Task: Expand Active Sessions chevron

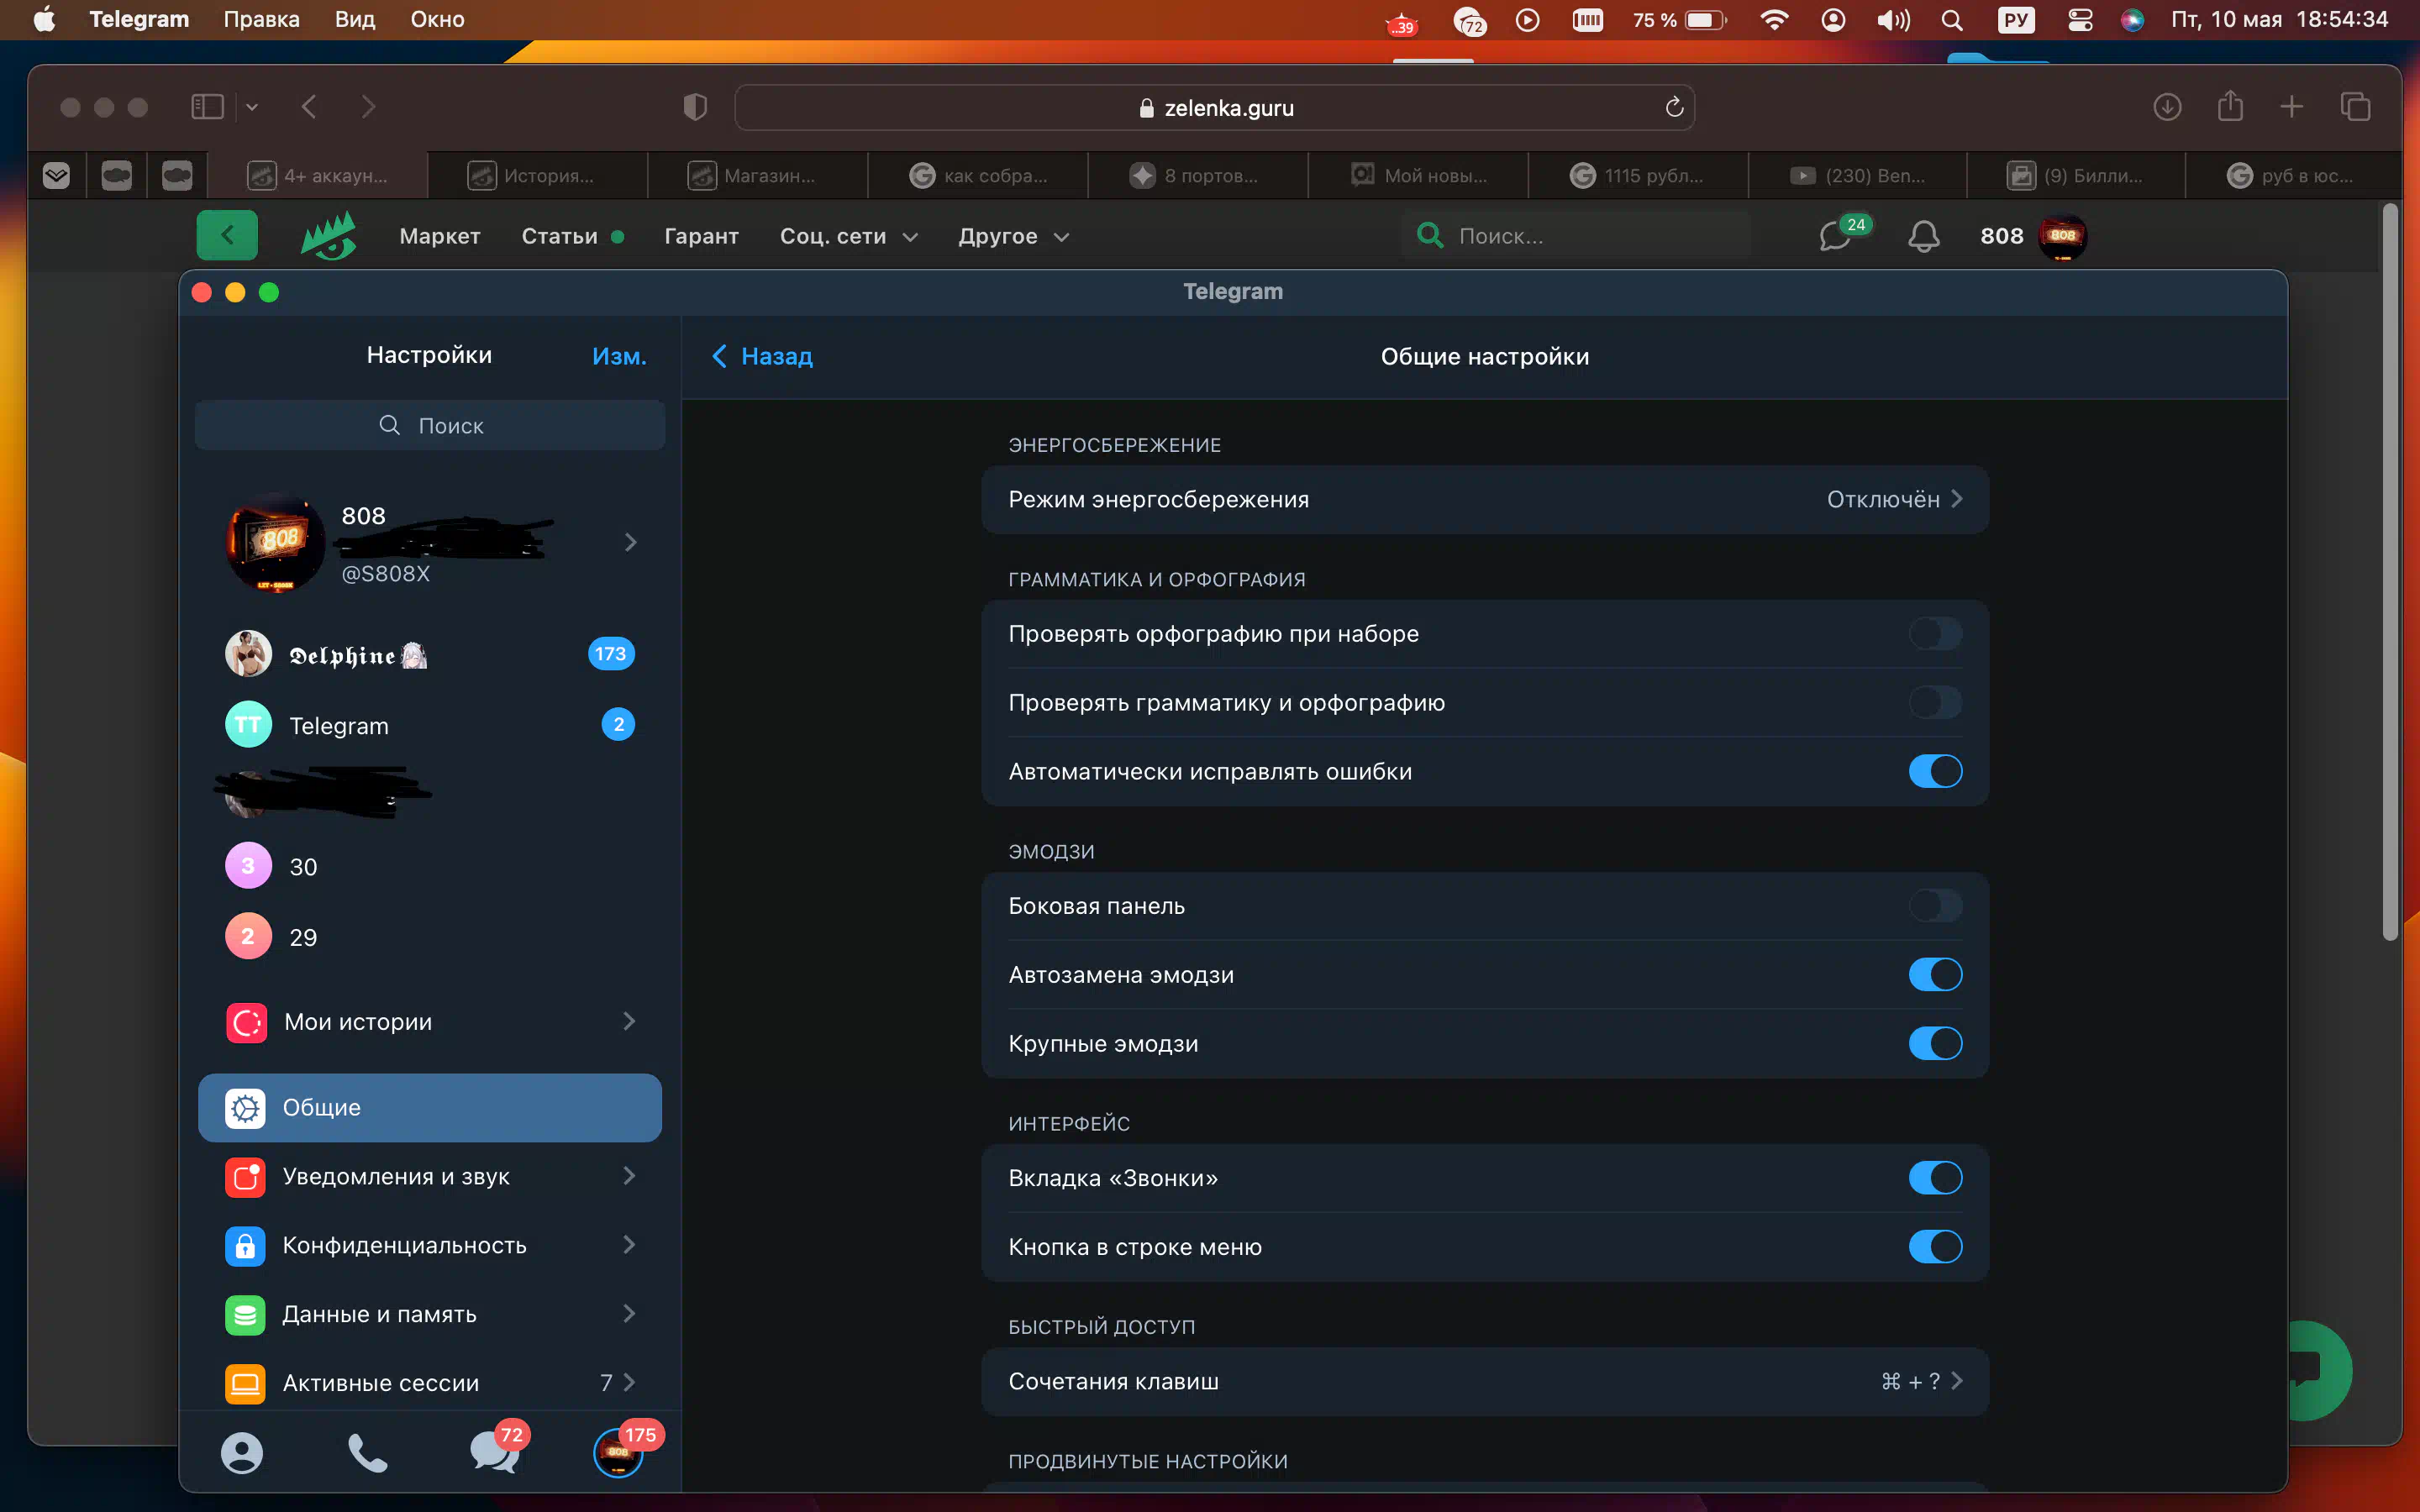Action: click(629, 1383)
